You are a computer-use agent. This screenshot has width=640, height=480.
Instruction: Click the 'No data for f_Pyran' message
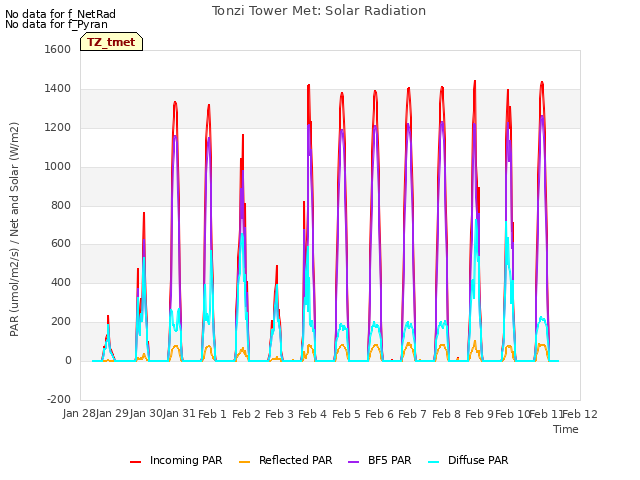(56, 24)
